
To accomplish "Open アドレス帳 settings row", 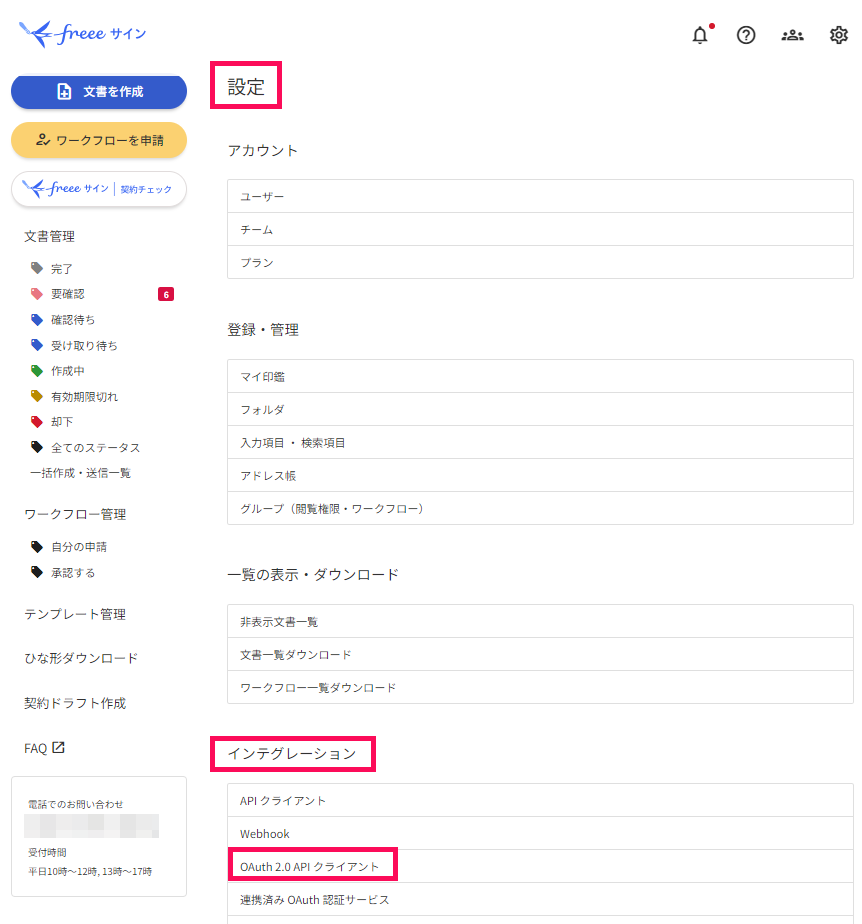I will [x=540, y=475].
